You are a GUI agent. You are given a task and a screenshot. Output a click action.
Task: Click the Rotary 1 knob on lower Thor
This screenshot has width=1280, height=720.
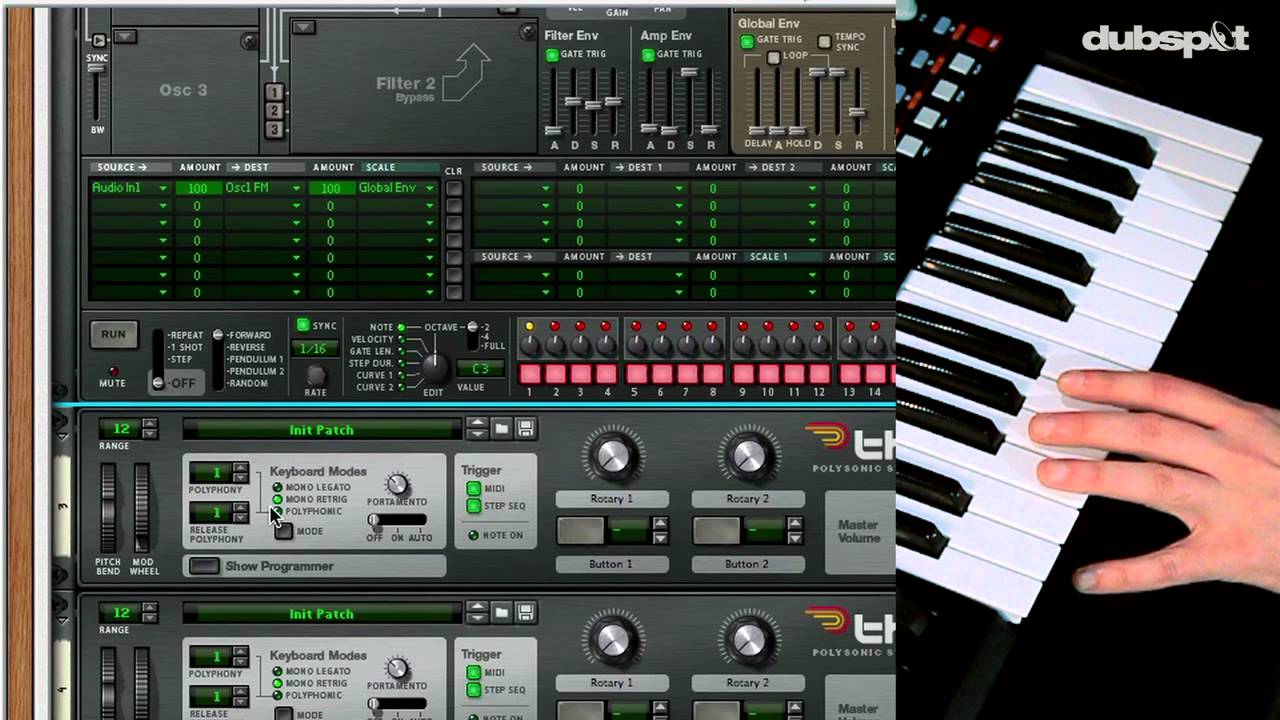click(612, 640)
